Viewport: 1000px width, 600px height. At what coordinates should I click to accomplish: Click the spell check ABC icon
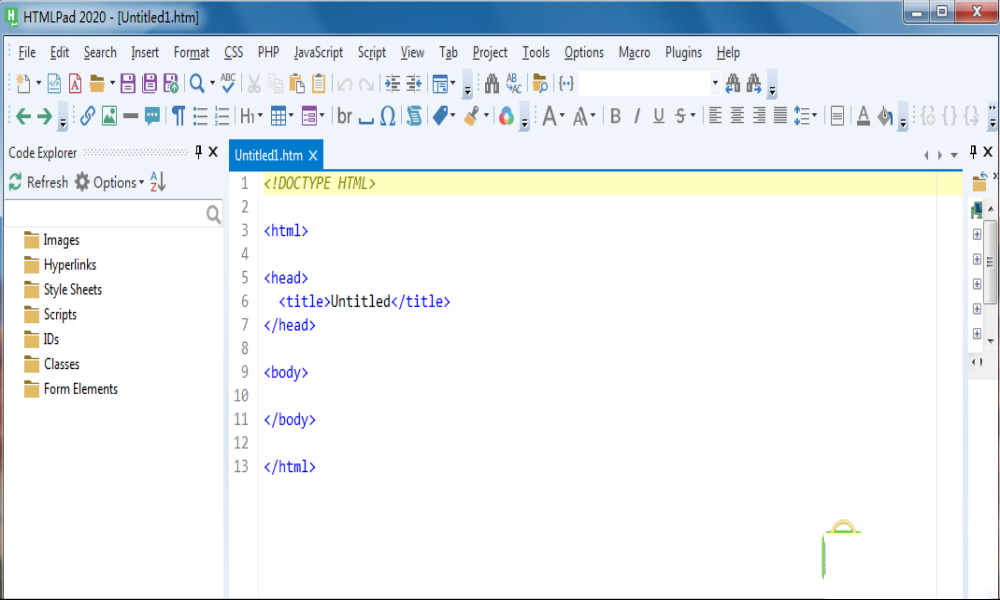[229, 83]
